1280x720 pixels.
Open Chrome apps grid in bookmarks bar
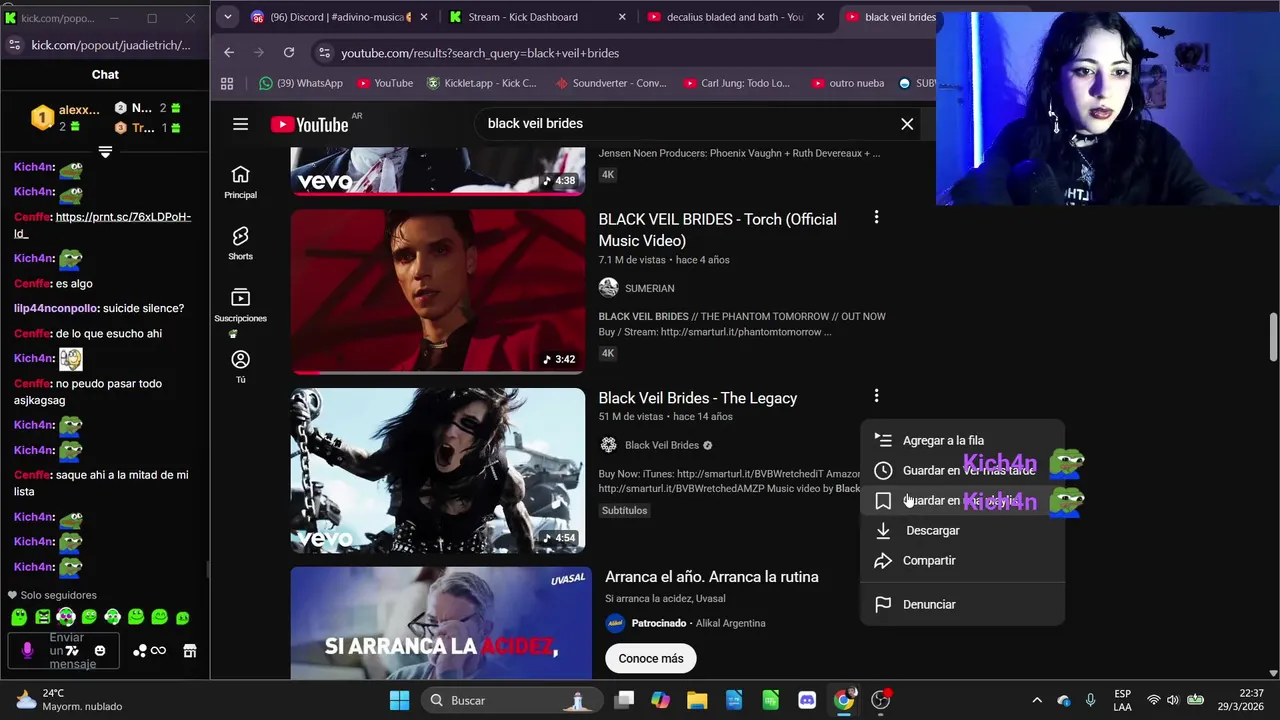click(227, 83)
